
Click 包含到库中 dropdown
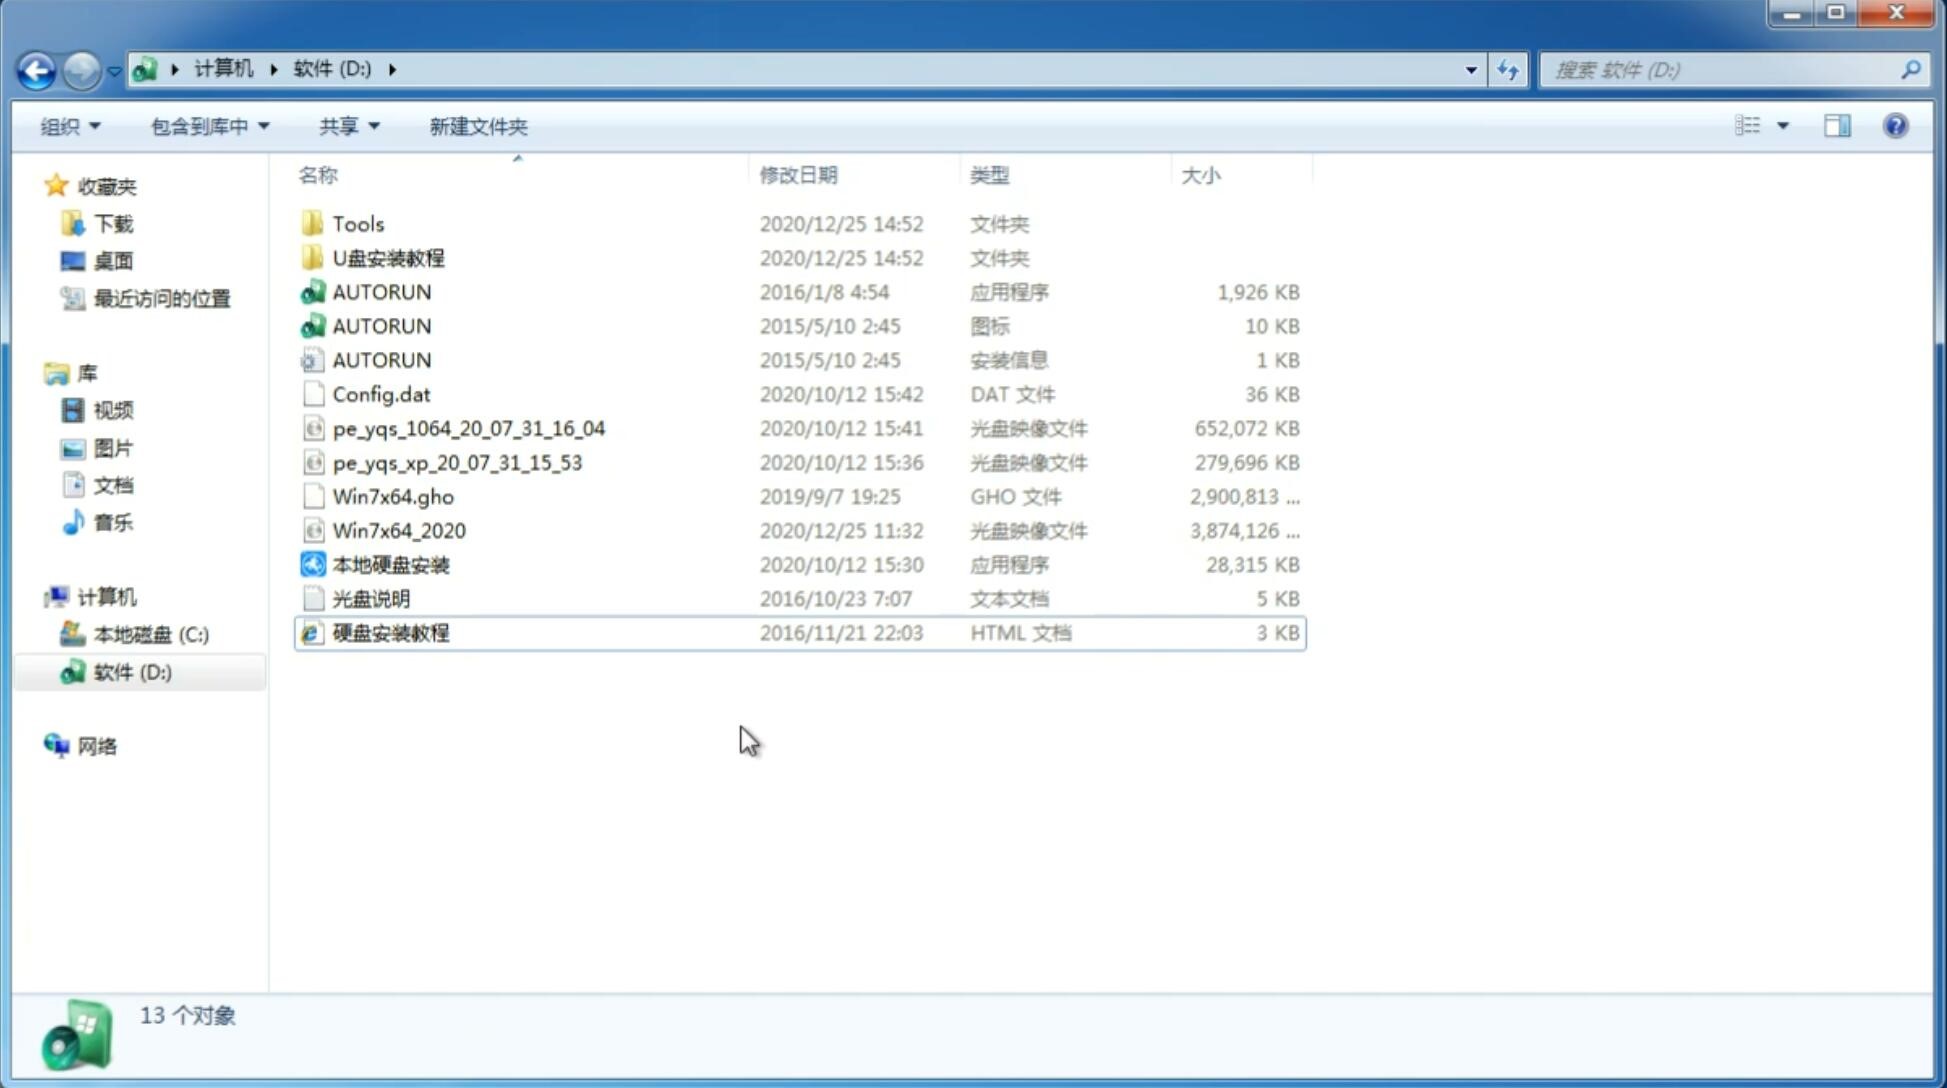(x=209, y=126)
